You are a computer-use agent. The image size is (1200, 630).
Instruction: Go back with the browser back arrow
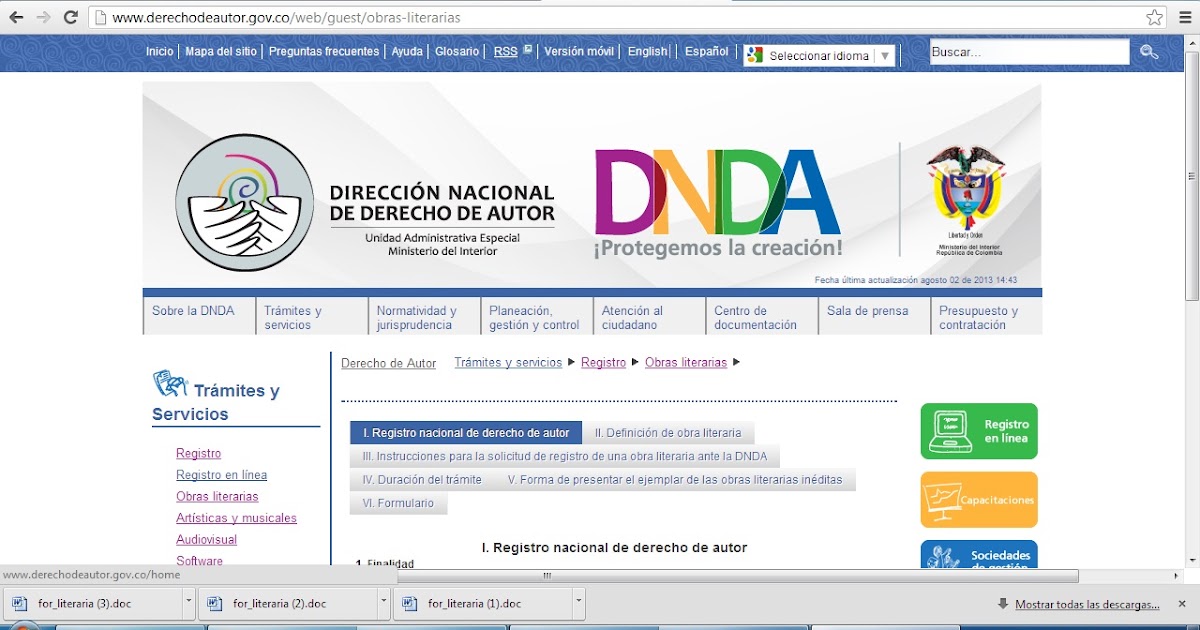pos(15,17)
